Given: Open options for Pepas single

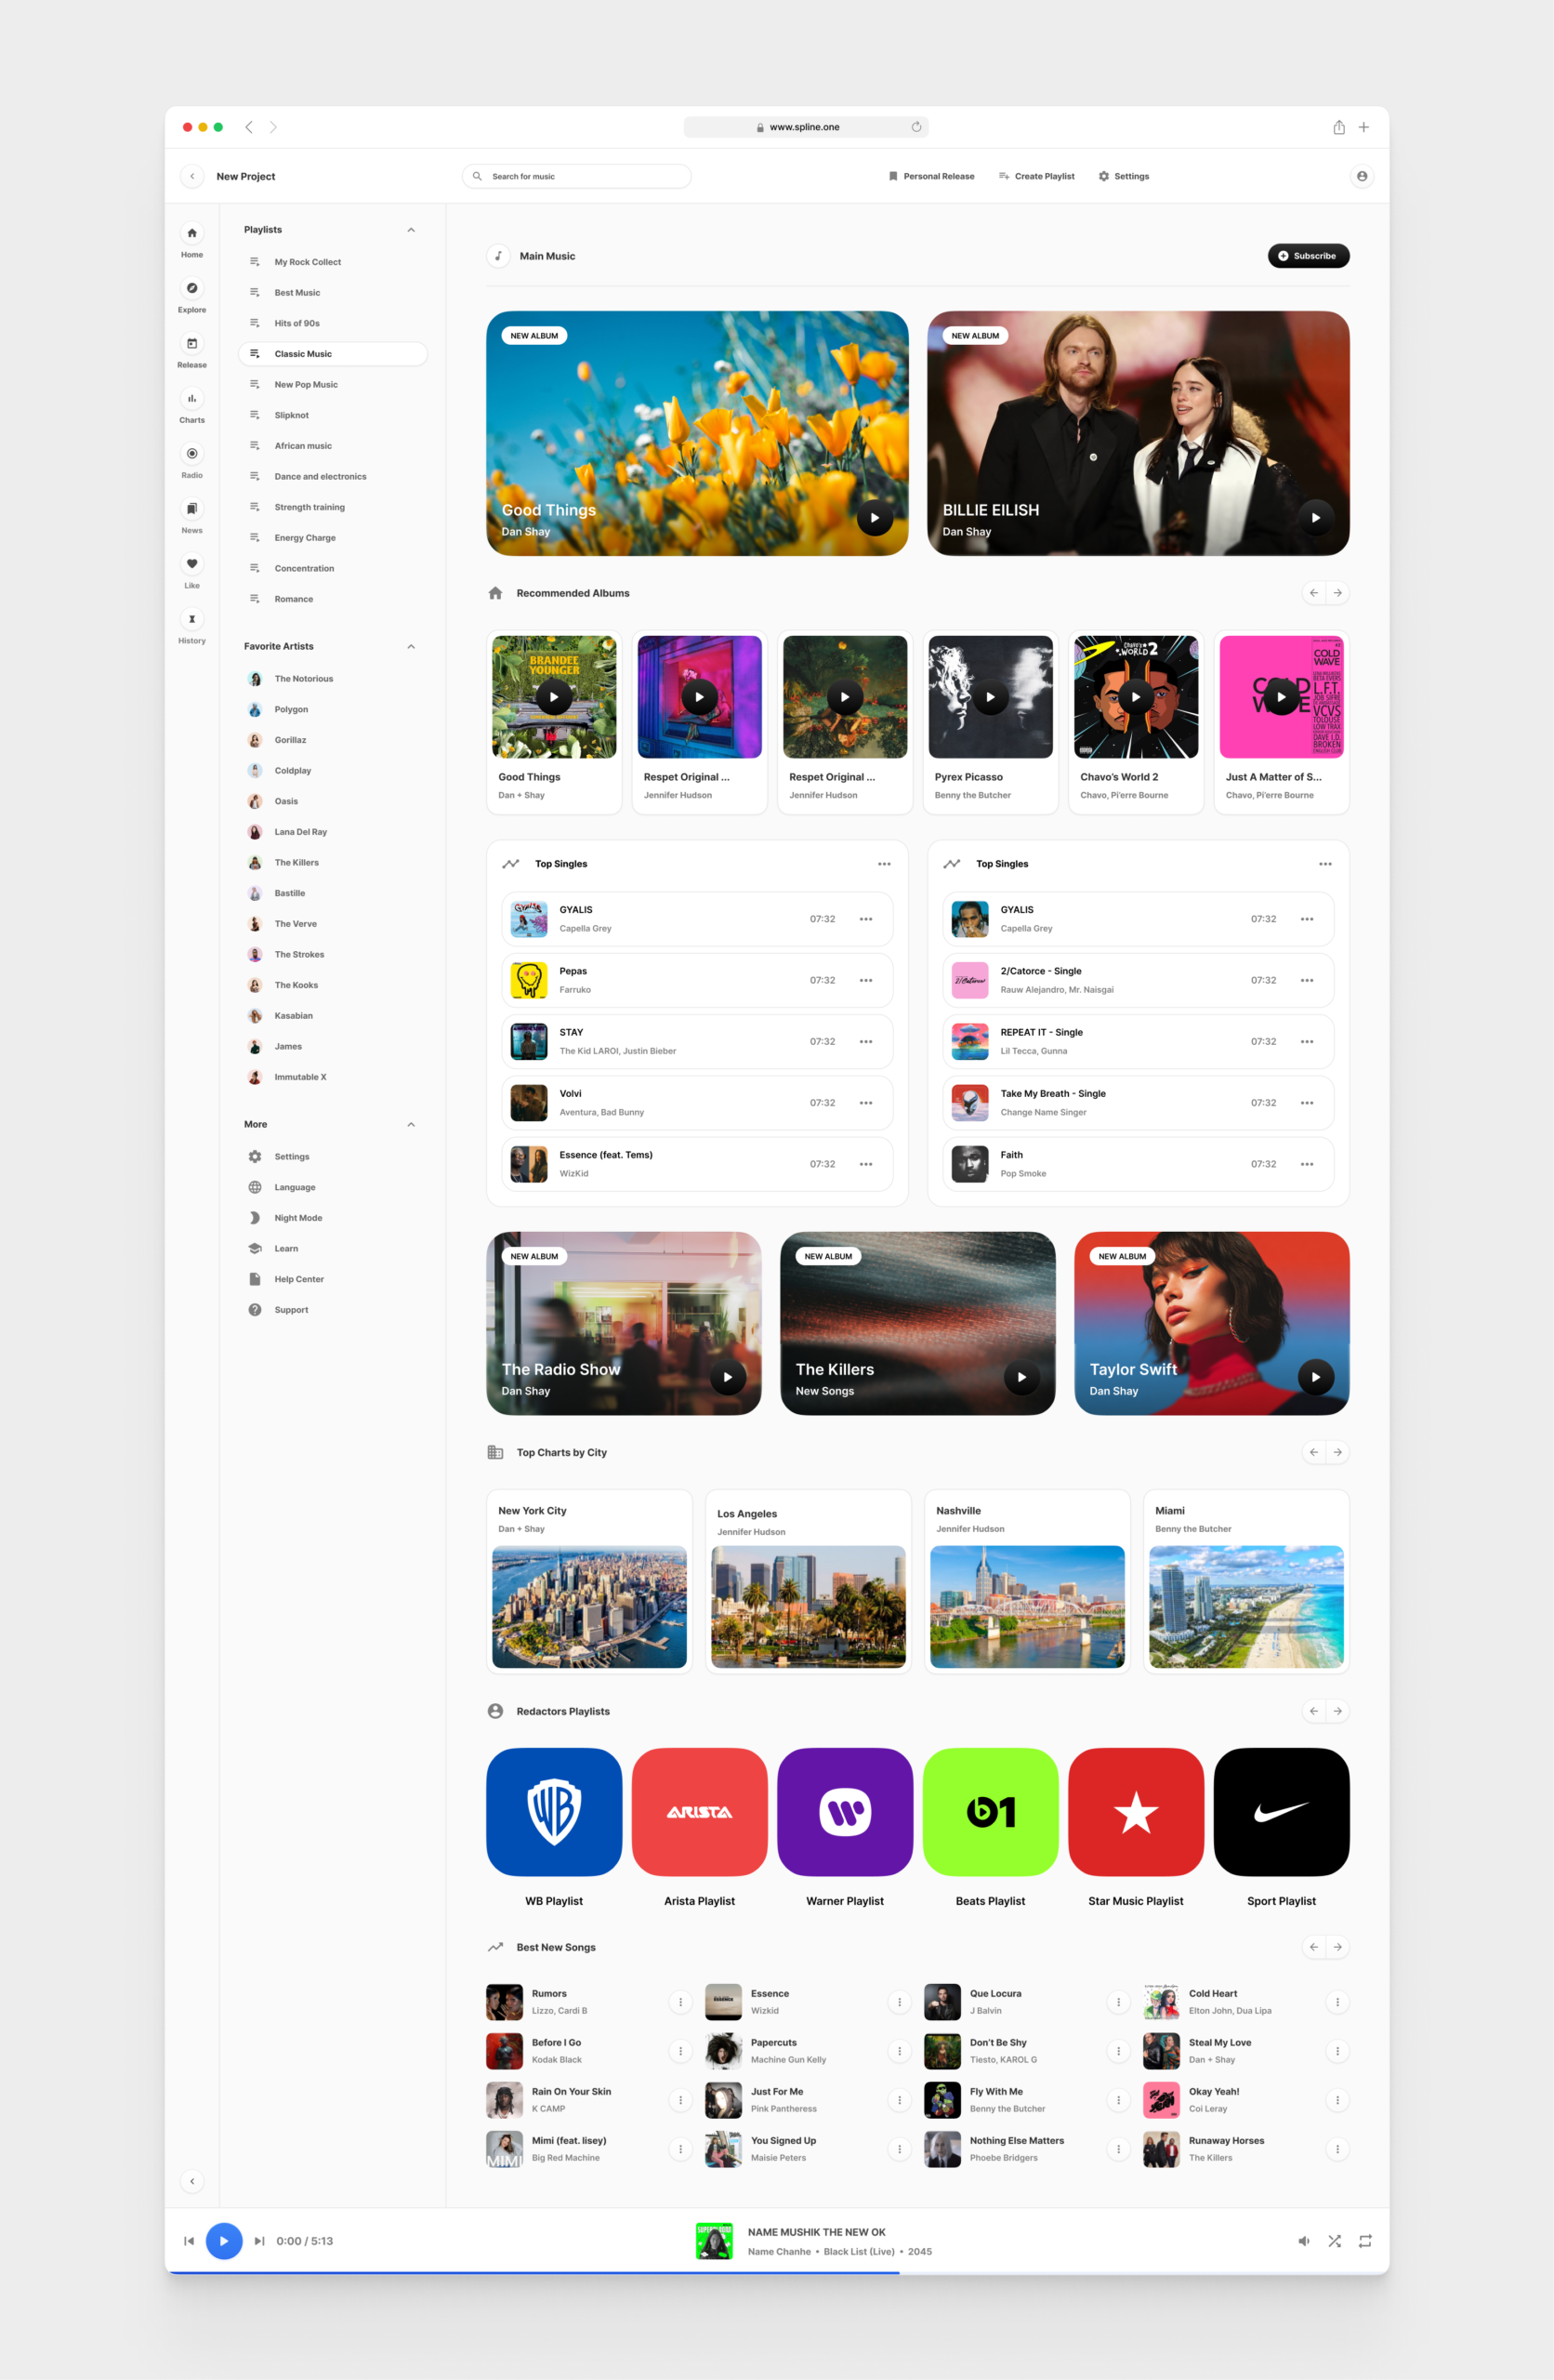Looking at the screenshot, I should coord(866,980).
